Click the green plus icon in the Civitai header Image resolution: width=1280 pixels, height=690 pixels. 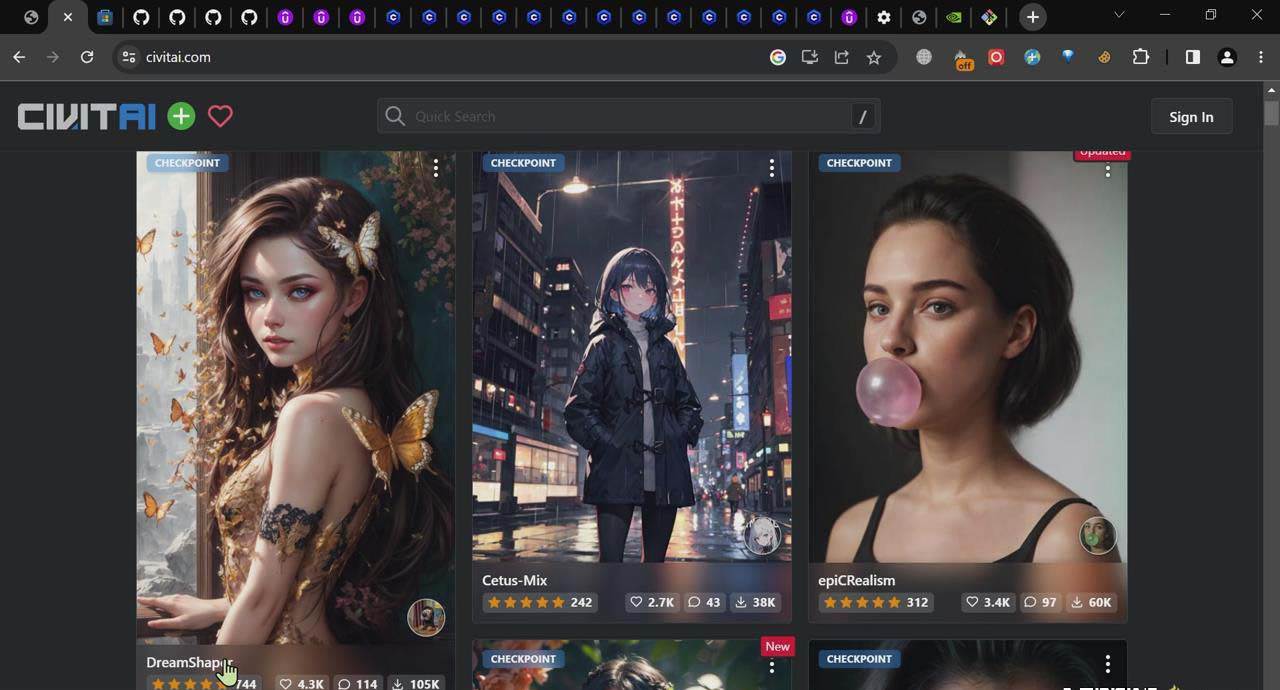[181, 116]
